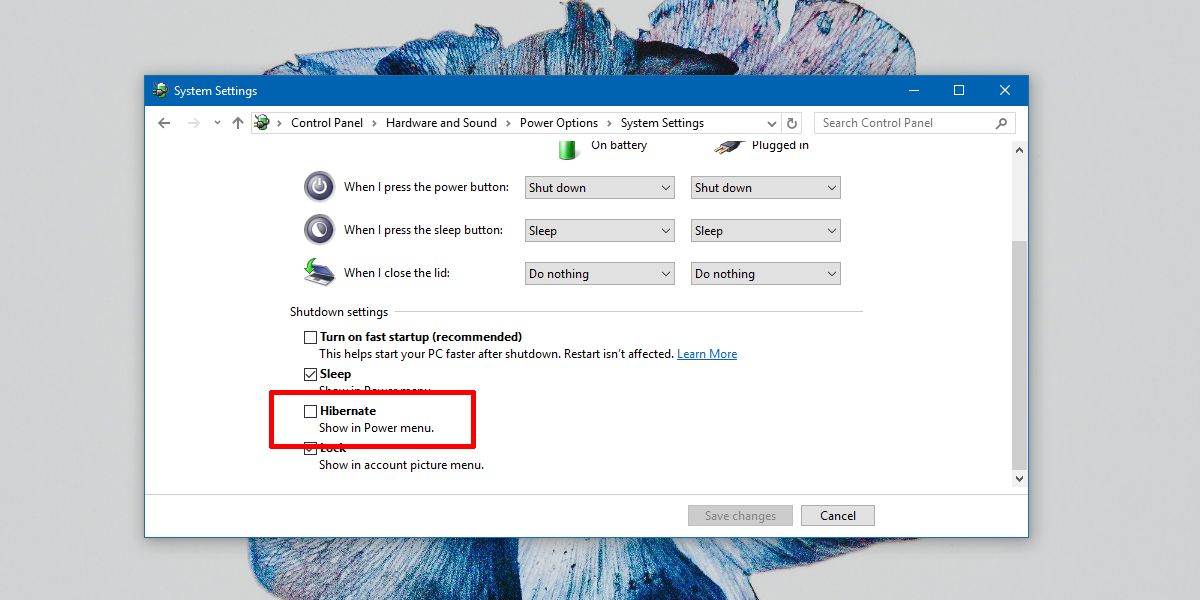This screenshot has width=1200, height=600.
Task: Open the Learn More link
Action: click(x=707, y=354)
